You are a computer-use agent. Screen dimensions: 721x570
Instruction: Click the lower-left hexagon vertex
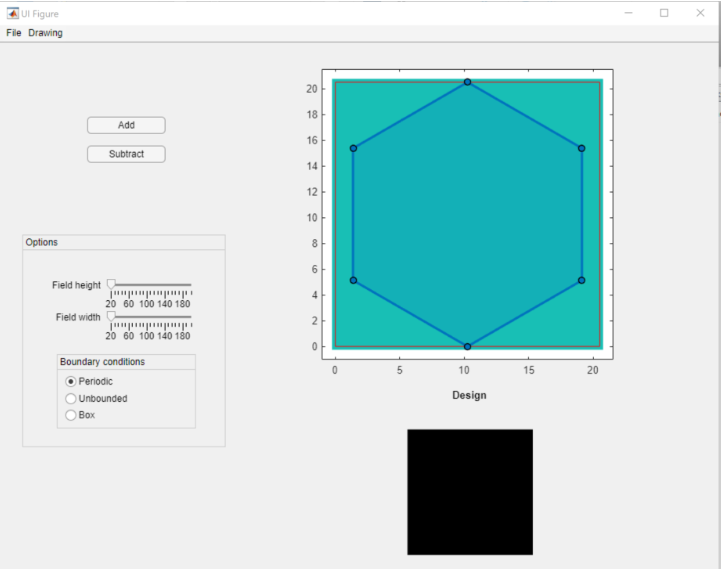tap(353, 280)
